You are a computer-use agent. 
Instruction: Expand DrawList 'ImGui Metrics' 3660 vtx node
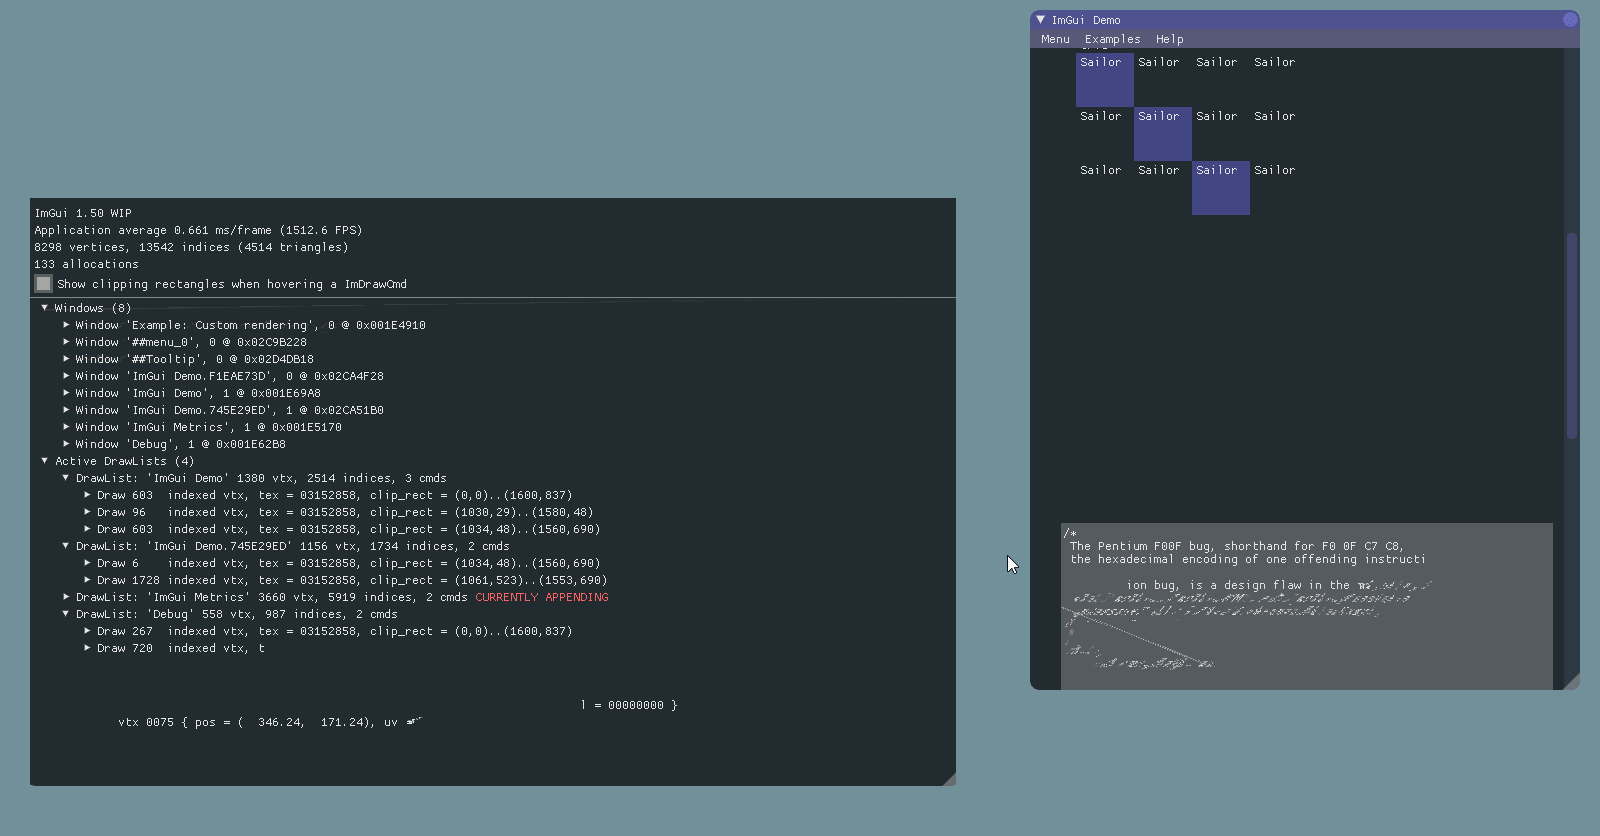66,597
